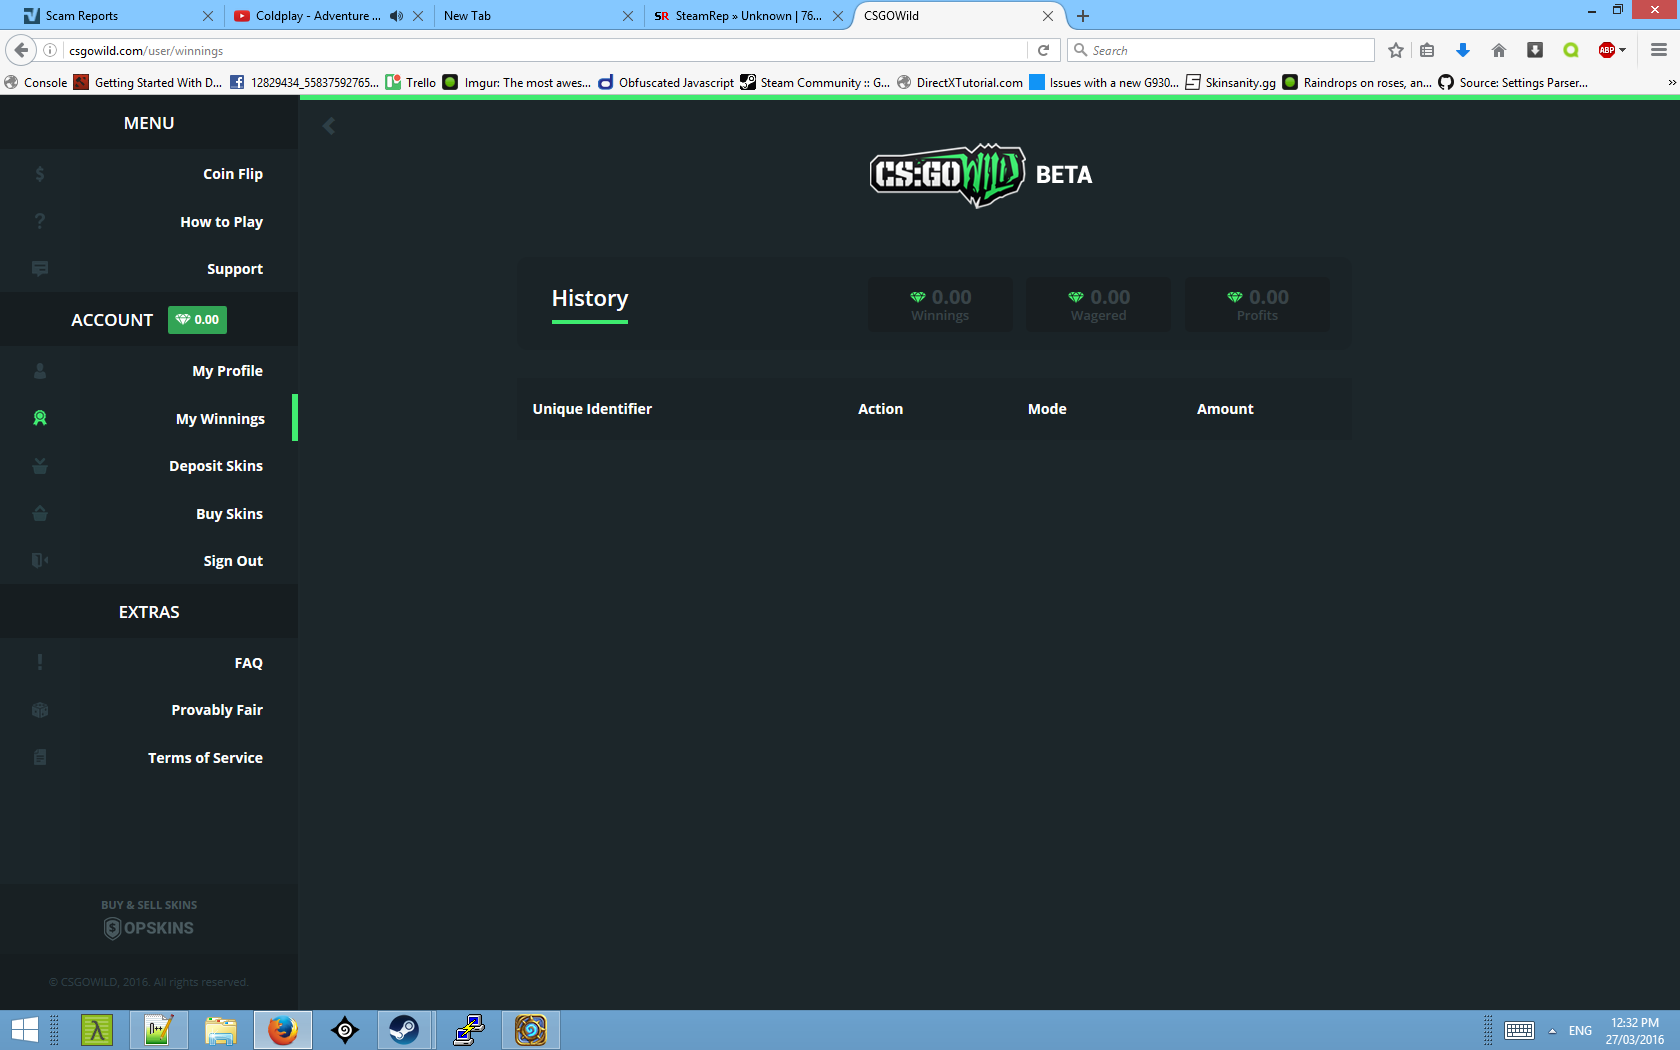Click the Buy Skins basket icon

click(x=40, y=514)
